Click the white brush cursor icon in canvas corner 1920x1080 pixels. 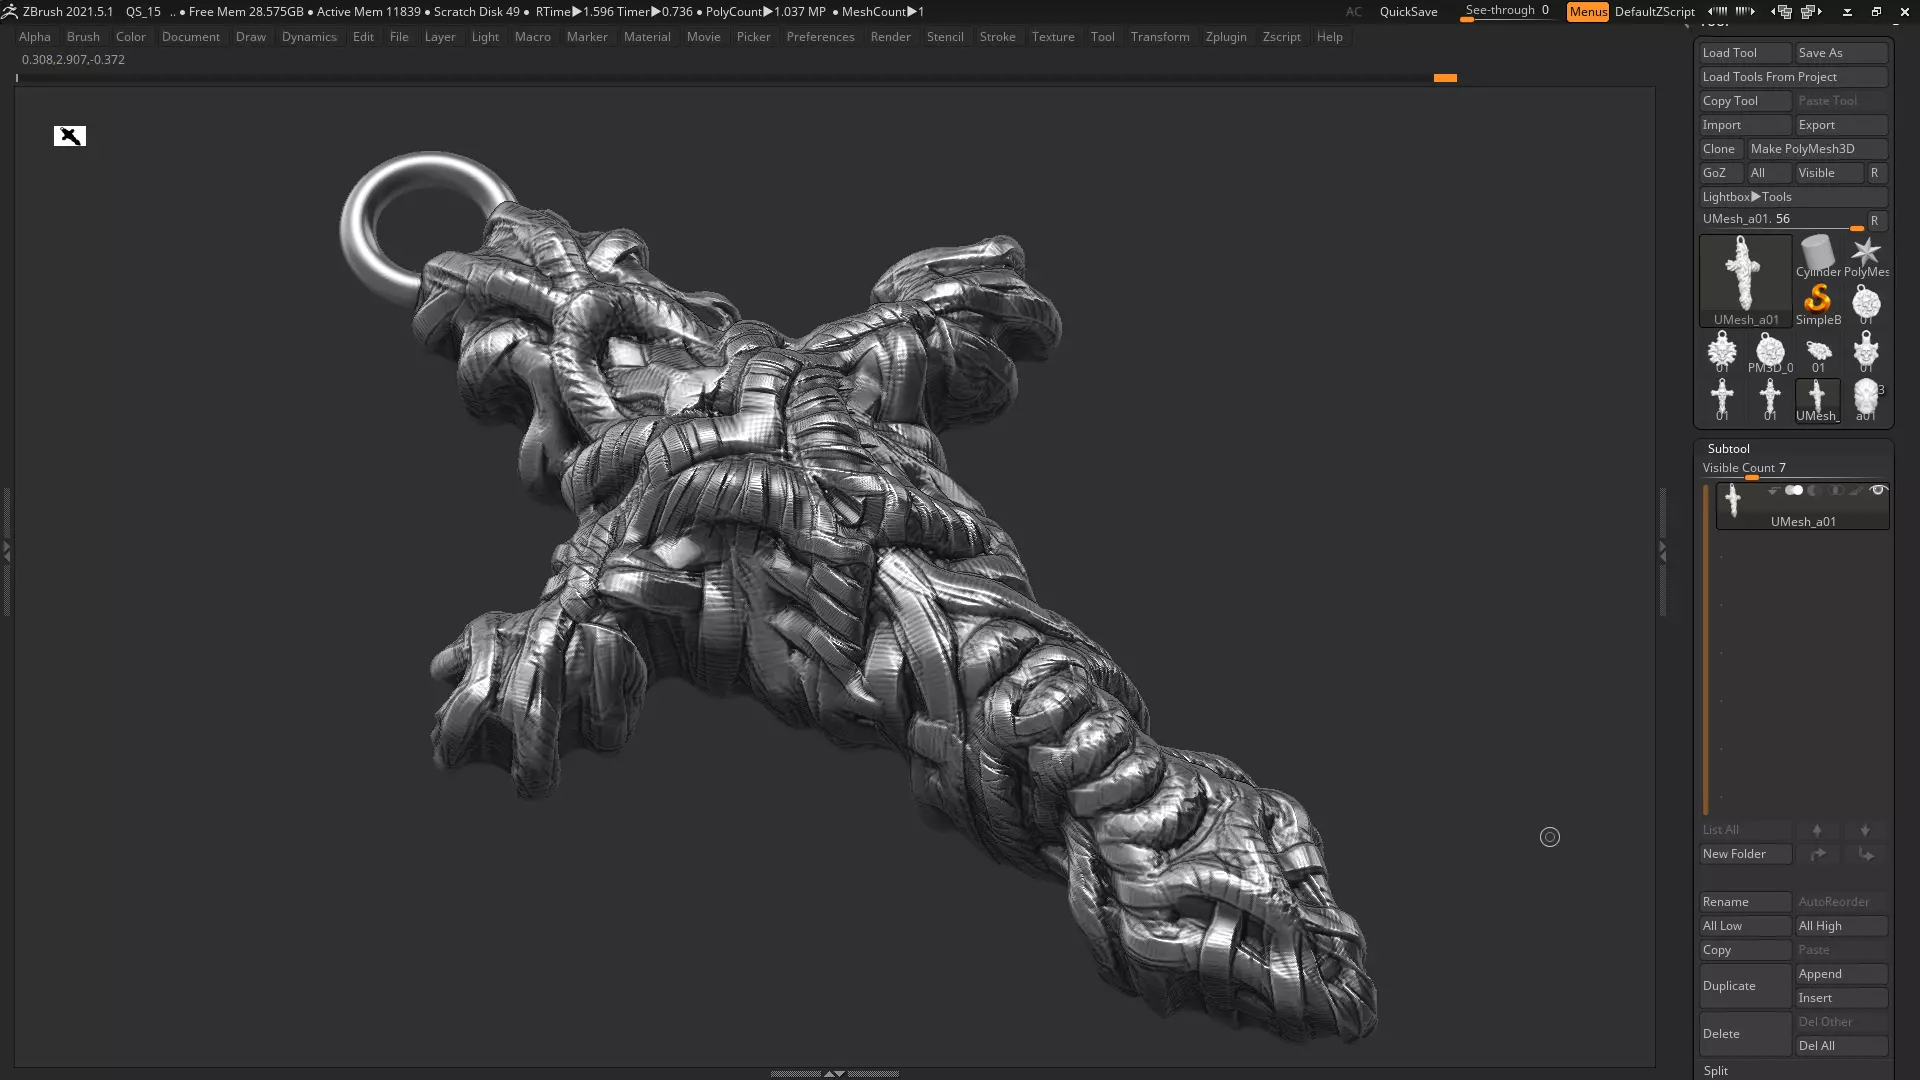70,136
